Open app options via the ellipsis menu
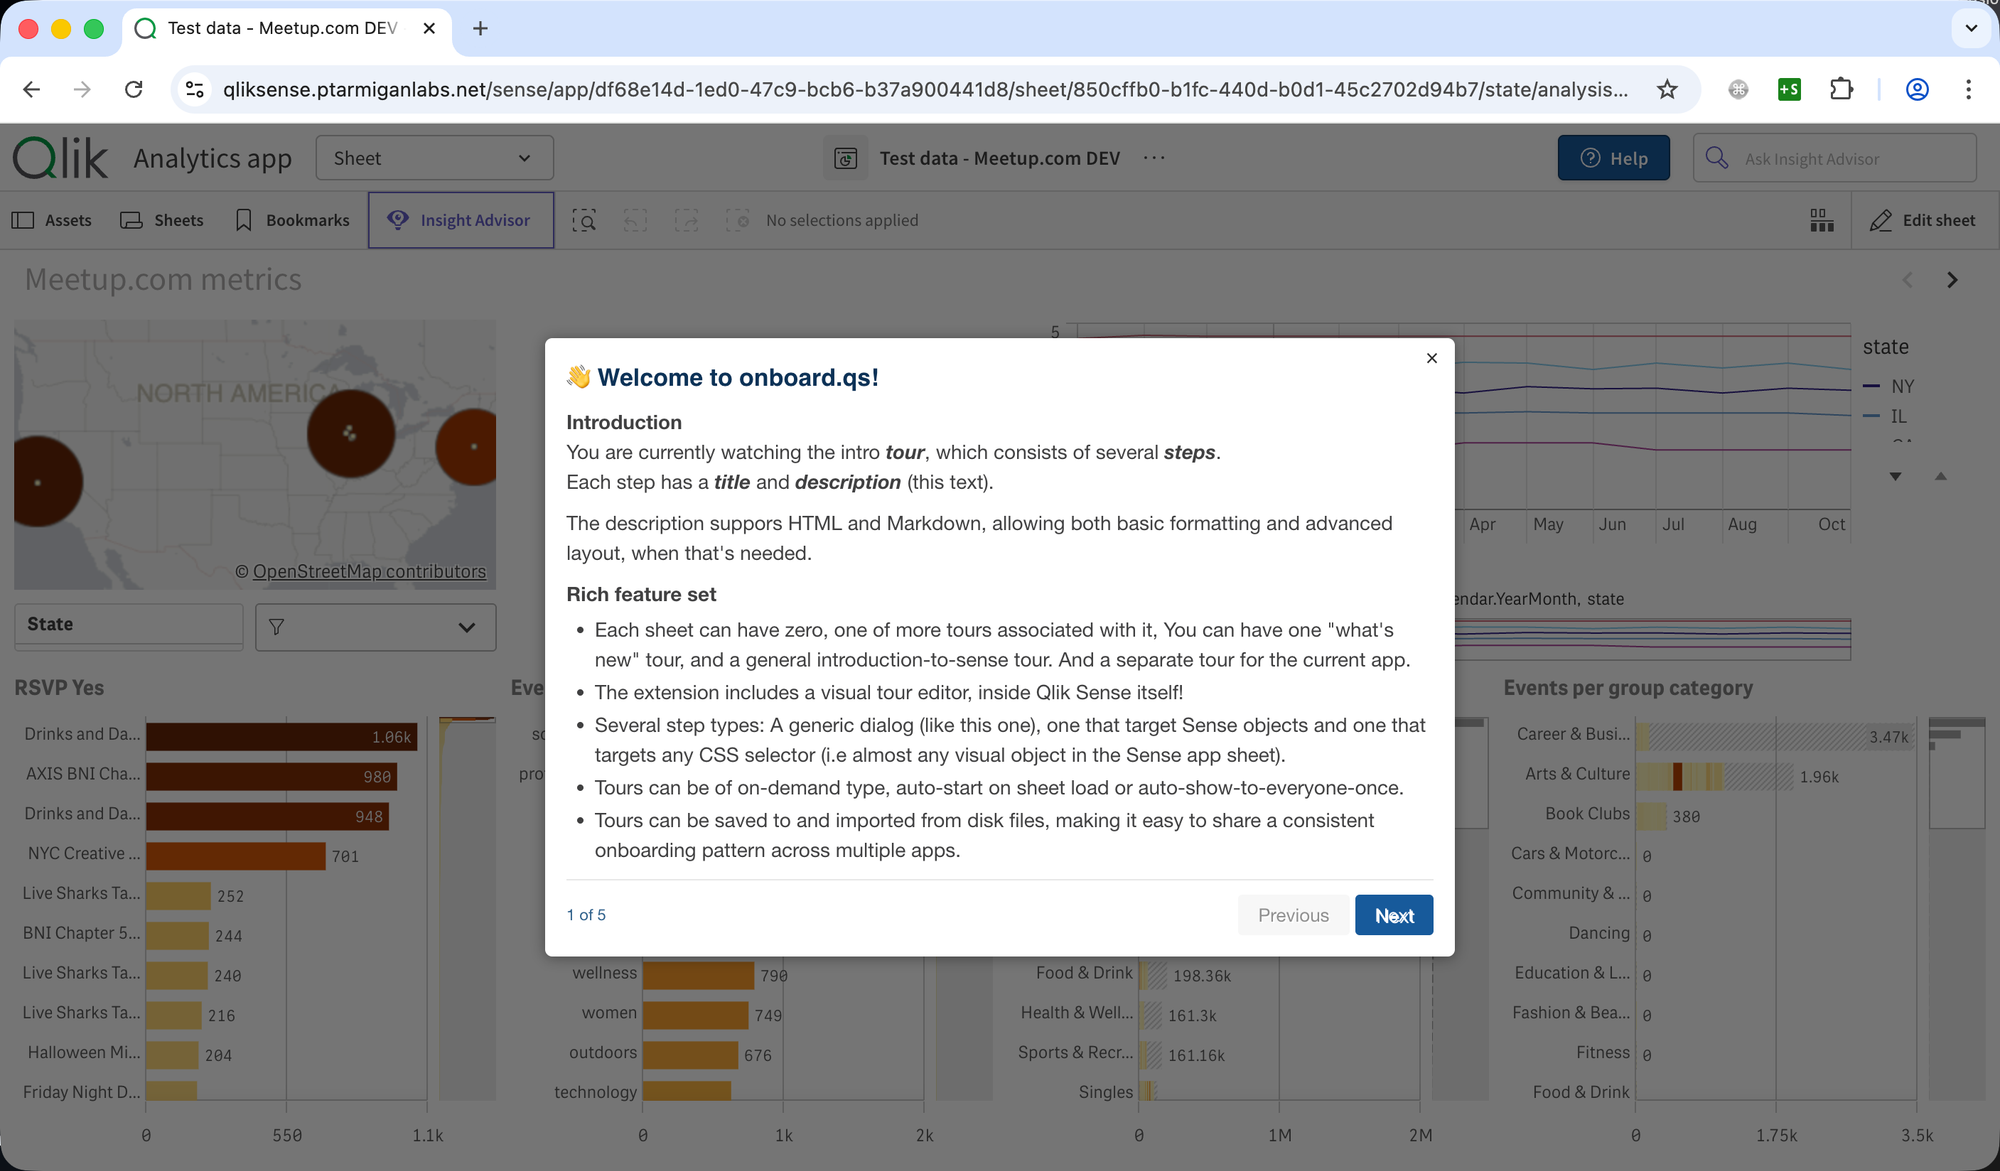Image resolution: width=2000 pixels, height=1171 pixels. click(x=1154, y=157)
